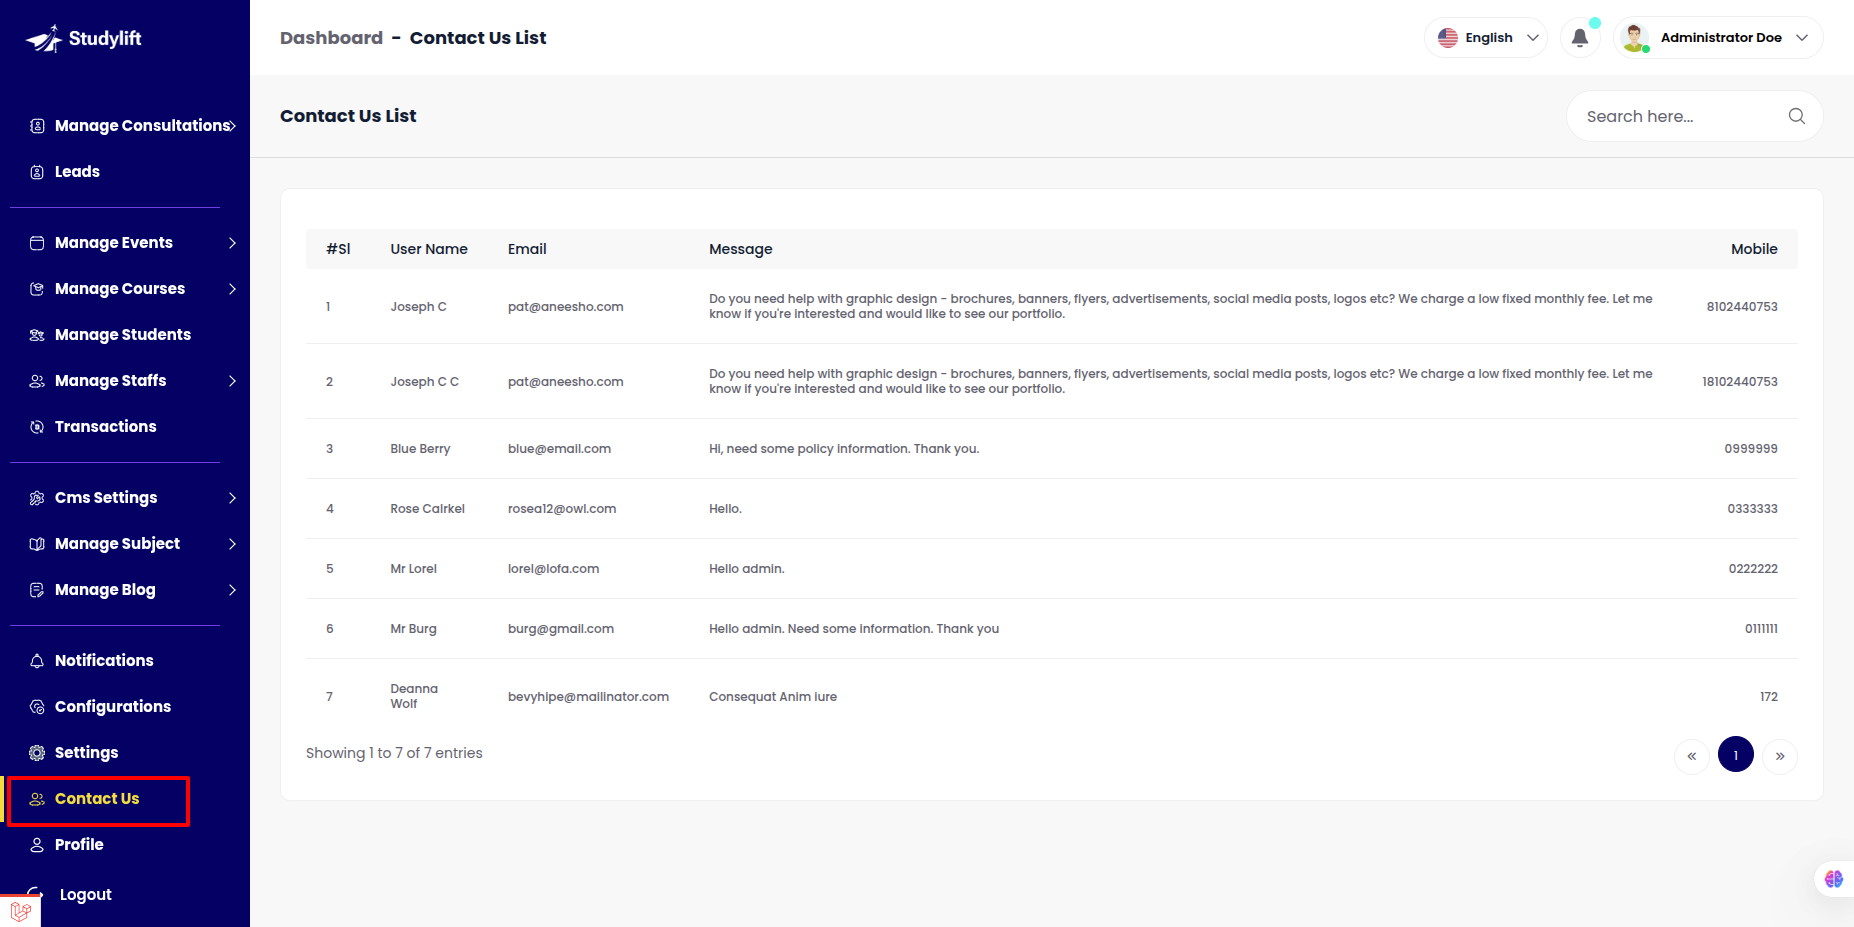Click the User Name column header
This screenshot has width=1854, height=927.
coord(429,249)
